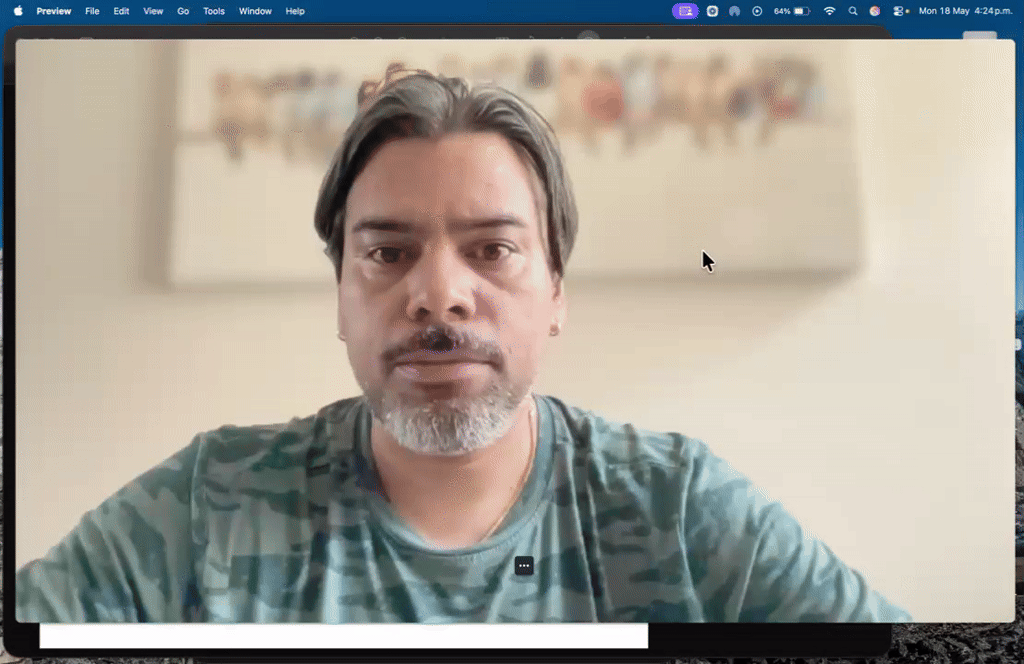
Task: Open the File menu
Action: pos(92,11)
